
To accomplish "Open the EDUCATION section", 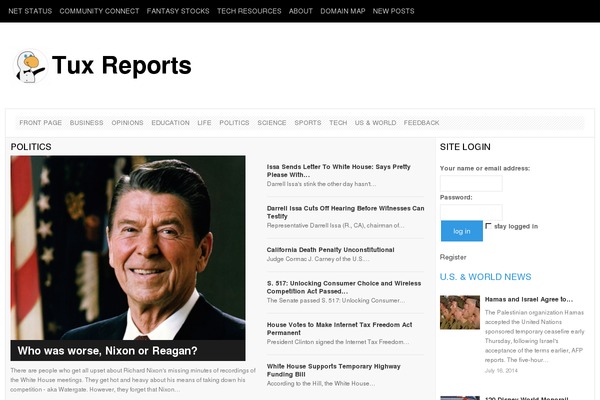I will (170, 122).
